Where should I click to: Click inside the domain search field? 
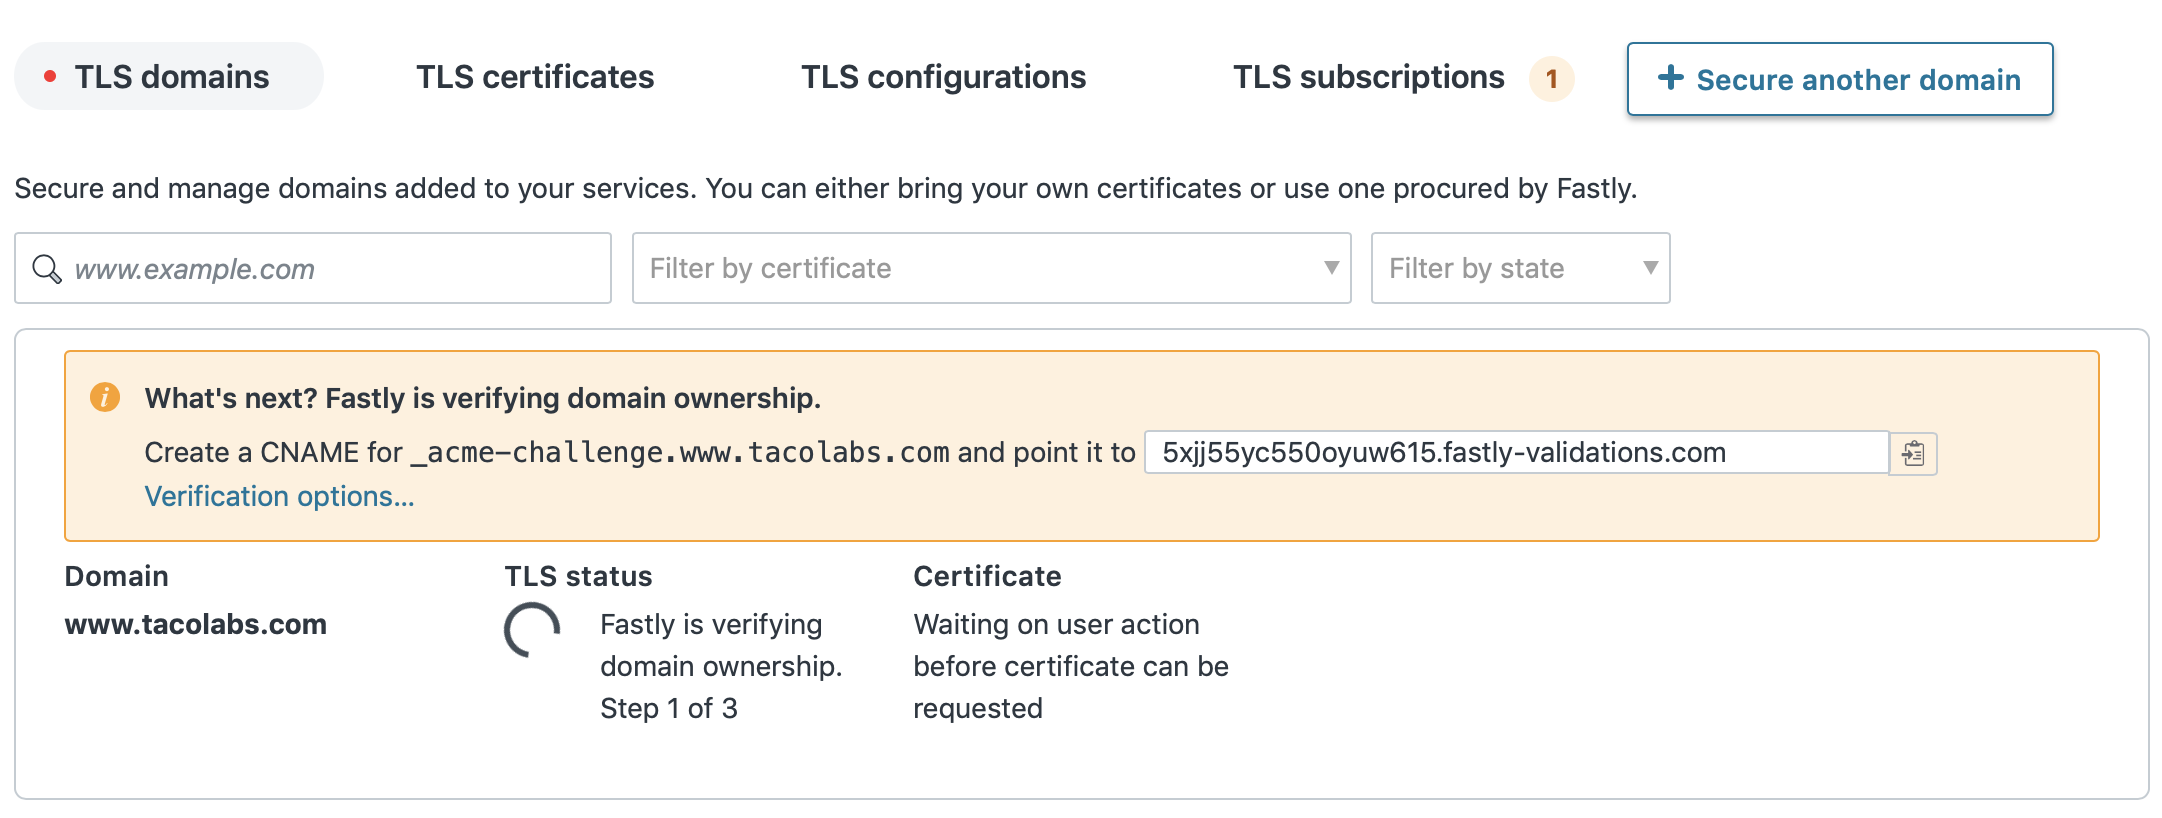[312, 267]
